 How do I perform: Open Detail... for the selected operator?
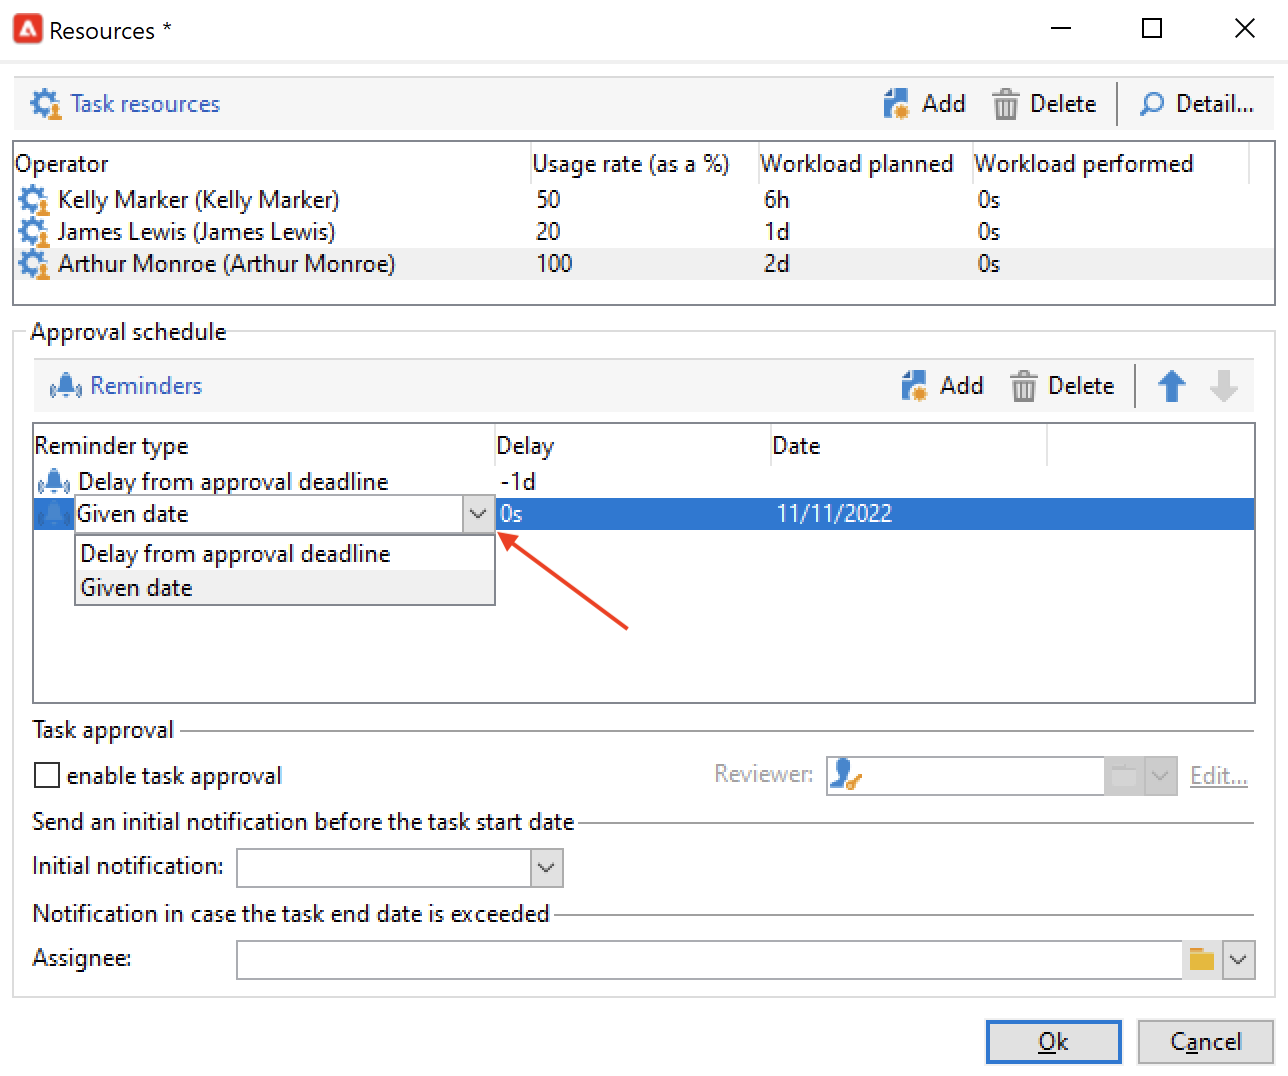(1196, 104)
